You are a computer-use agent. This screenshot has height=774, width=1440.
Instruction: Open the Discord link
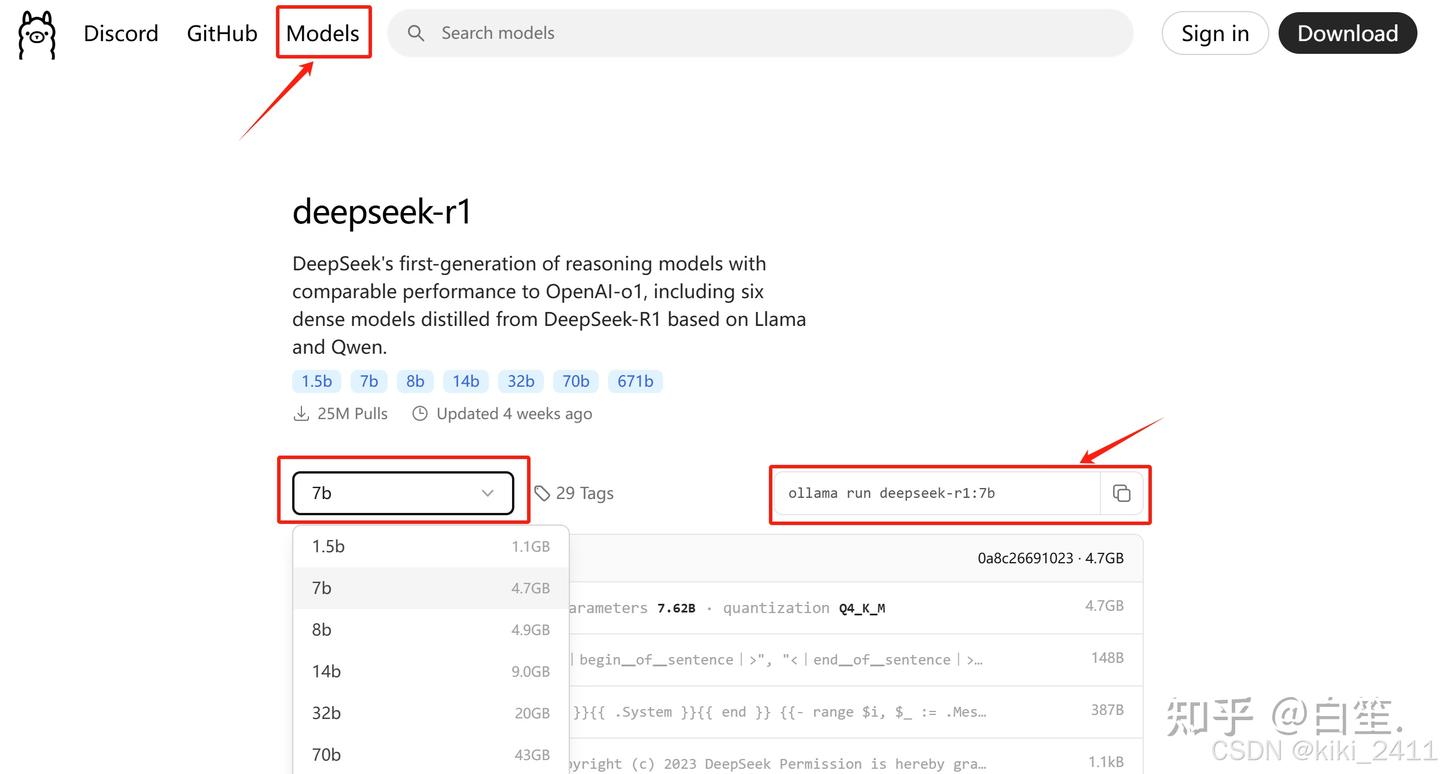coord(120,32)
